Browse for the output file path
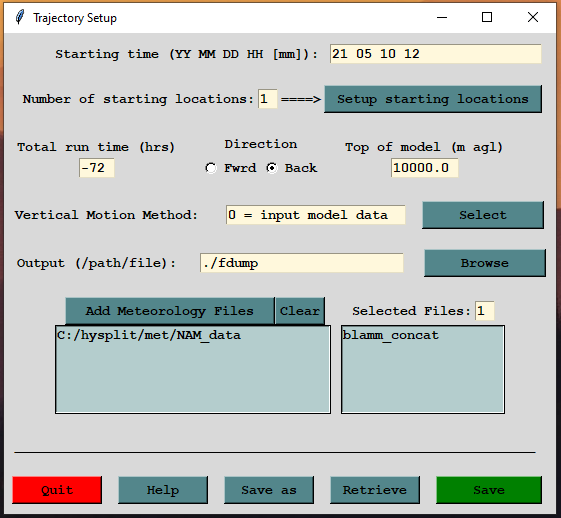Screen dimensions: 561x518 click(485, 263)
